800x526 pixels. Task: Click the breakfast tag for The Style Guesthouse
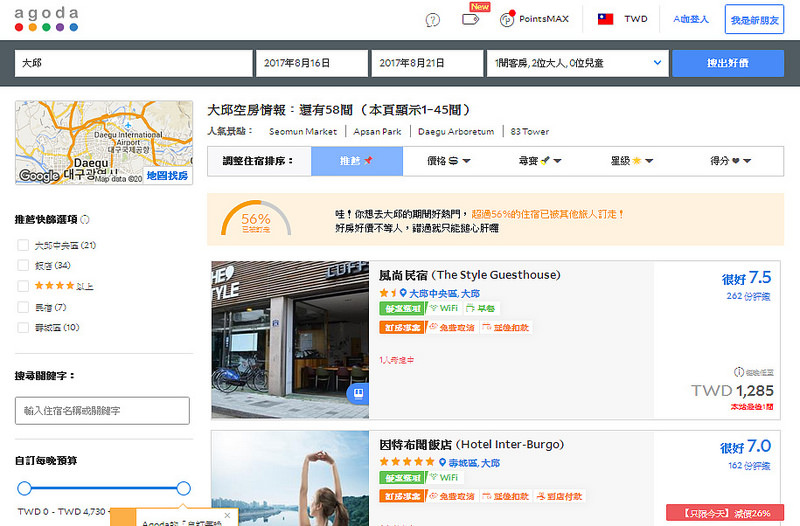click(480, 308)
